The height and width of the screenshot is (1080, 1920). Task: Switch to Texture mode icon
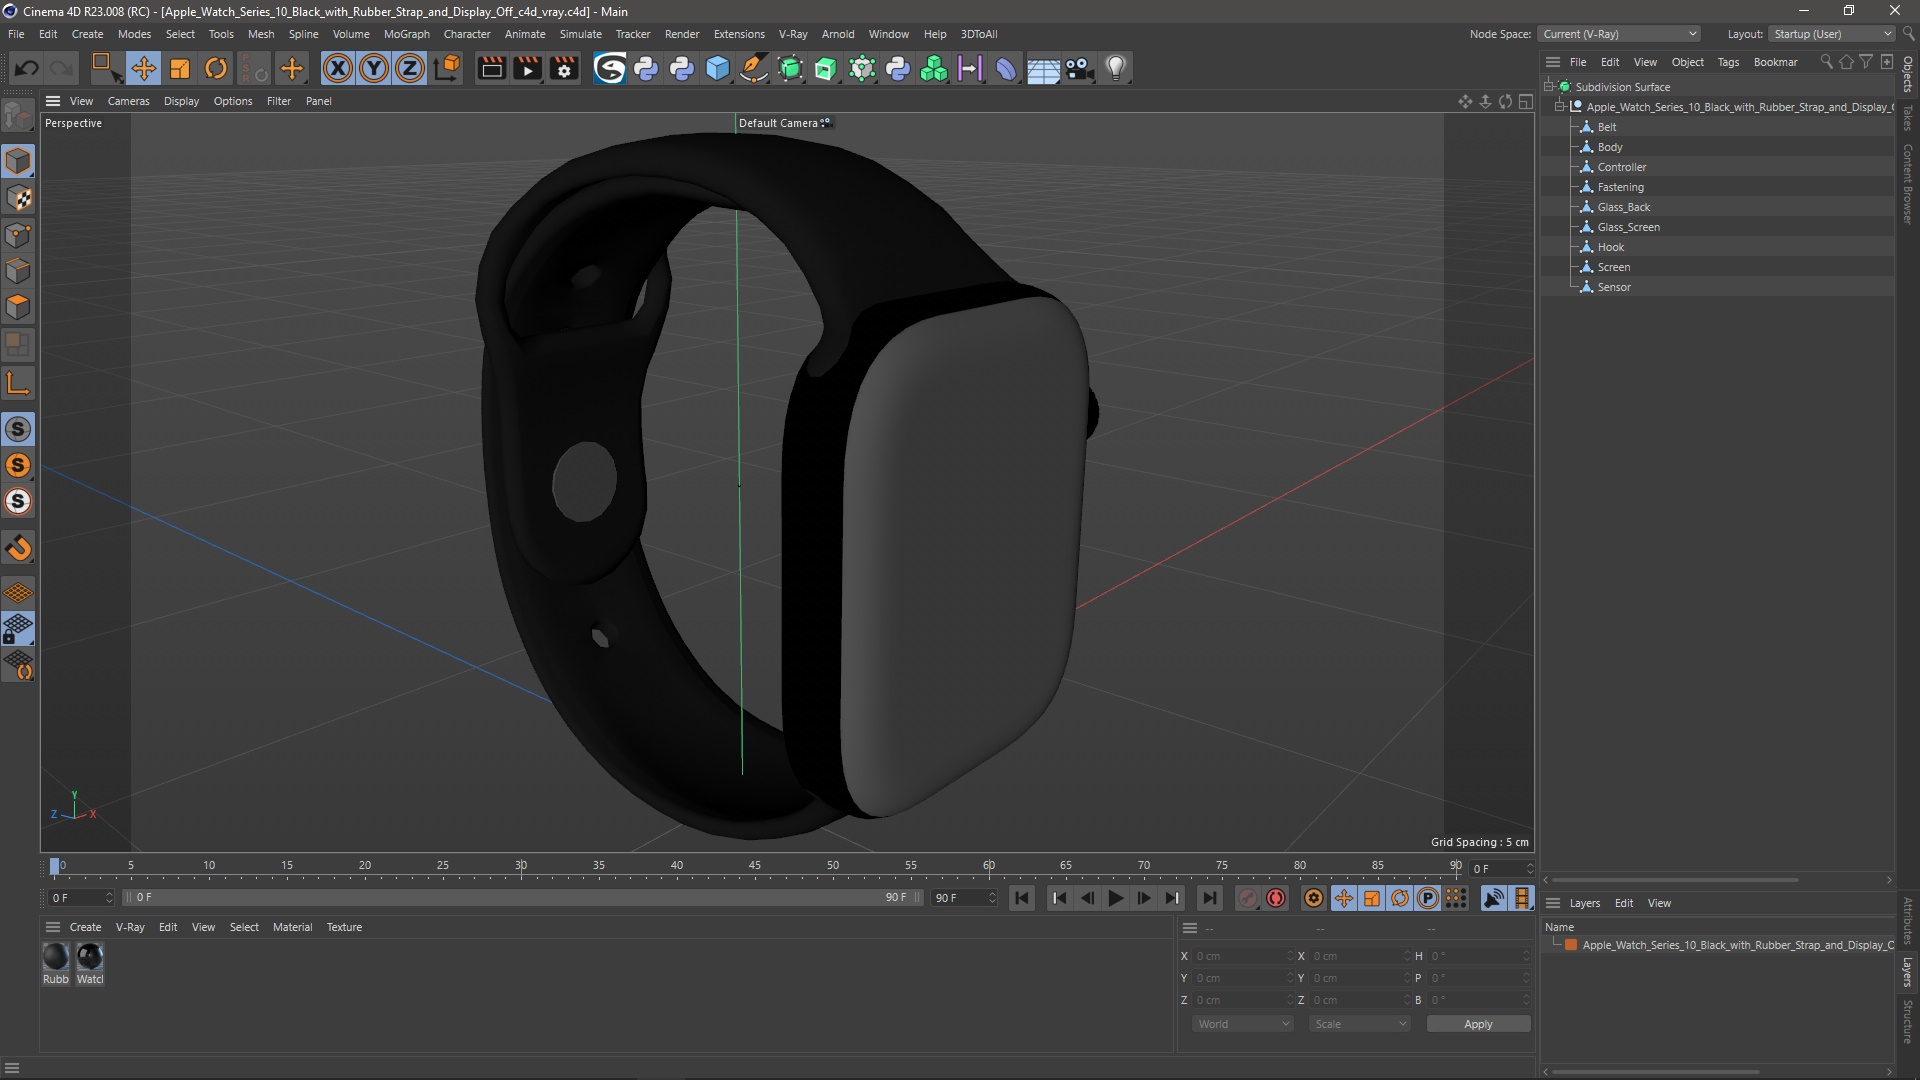click(18, 198)
